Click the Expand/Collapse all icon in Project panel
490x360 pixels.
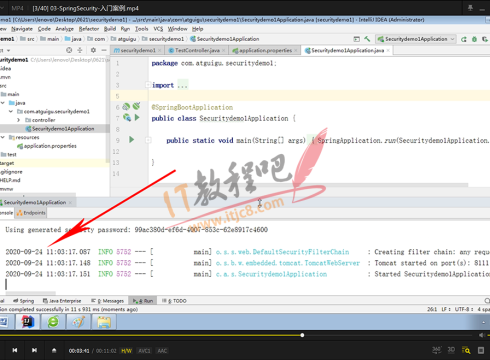click(x=80, y=50)
